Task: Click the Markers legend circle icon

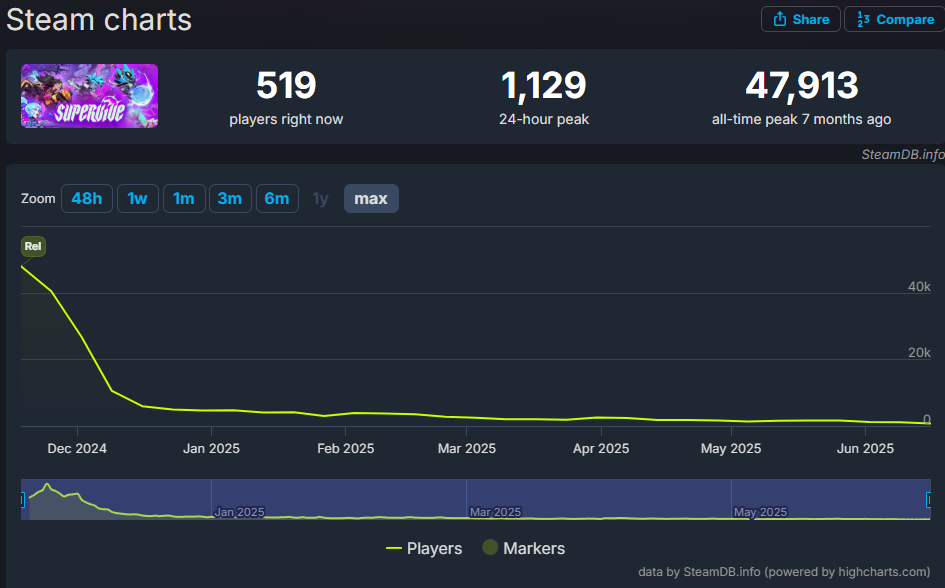Action: pos(490,547)
